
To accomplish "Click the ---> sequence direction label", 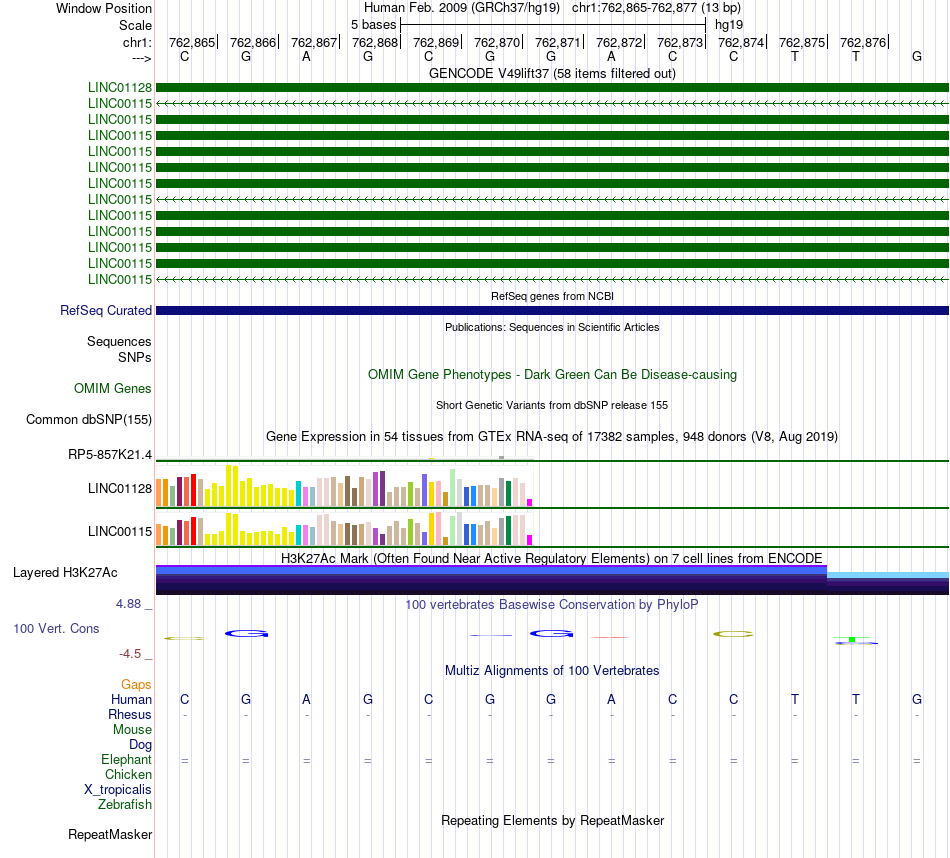I will tap(141, 58).
